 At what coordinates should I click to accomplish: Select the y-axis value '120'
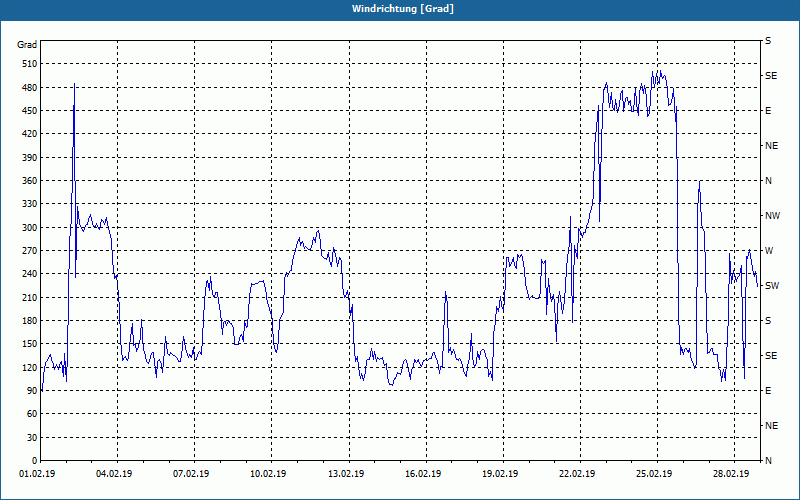(30, 367)
